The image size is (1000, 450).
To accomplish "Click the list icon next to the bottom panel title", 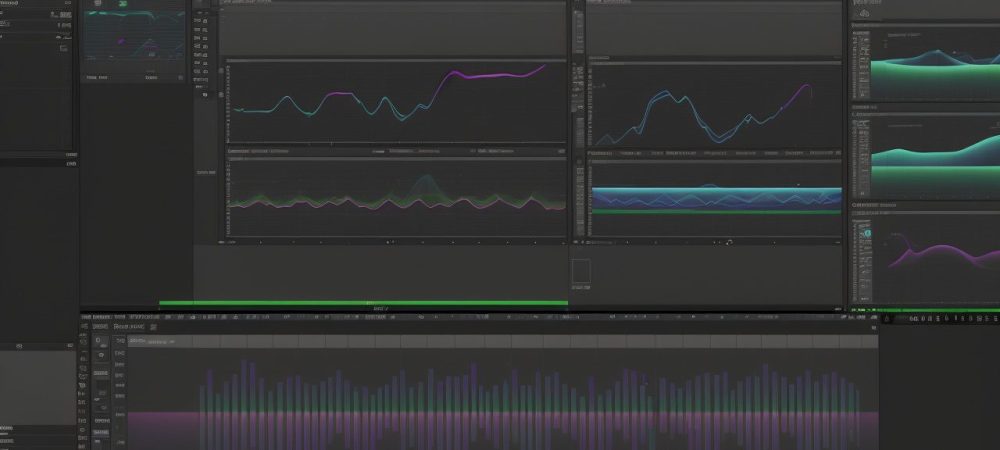I will pyautogui.click(x=153, y=327).
